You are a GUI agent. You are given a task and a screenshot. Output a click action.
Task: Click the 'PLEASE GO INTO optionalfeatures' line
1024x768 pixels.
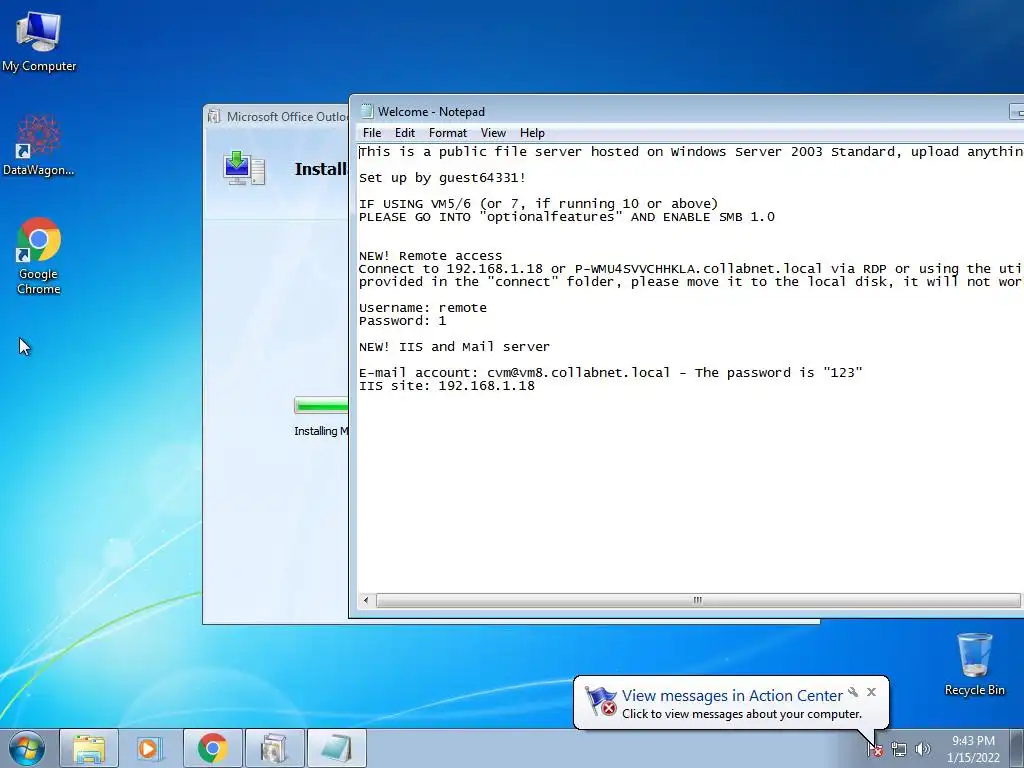click(x=567, y=217)
